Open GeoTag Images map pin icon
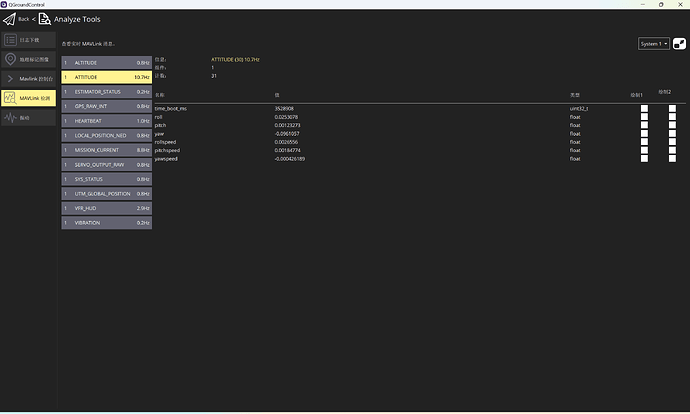Screen dimensions: 690x414 click(10, 59)
